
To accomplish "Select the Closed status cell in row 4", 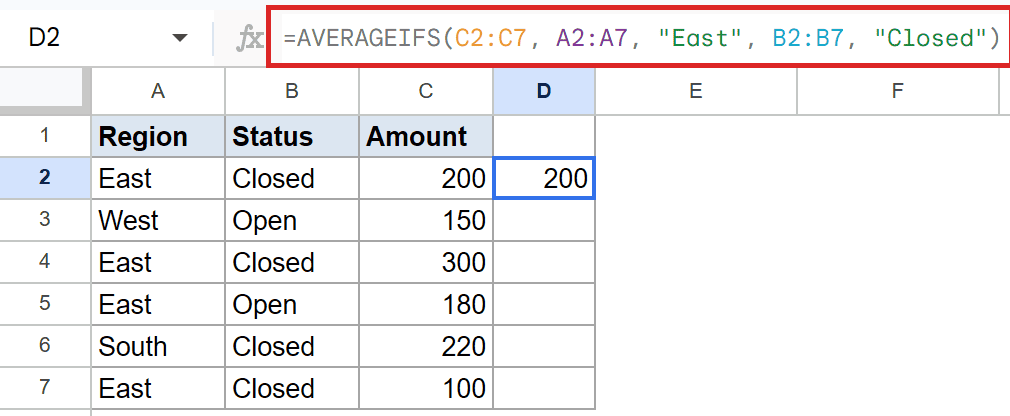I will (x=292, y=261).
